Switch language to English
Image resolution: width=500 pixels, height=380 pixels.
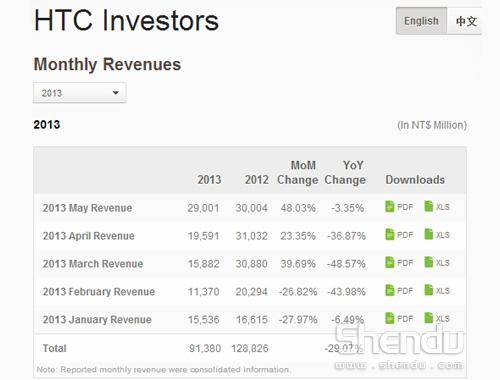click(421, 21)
